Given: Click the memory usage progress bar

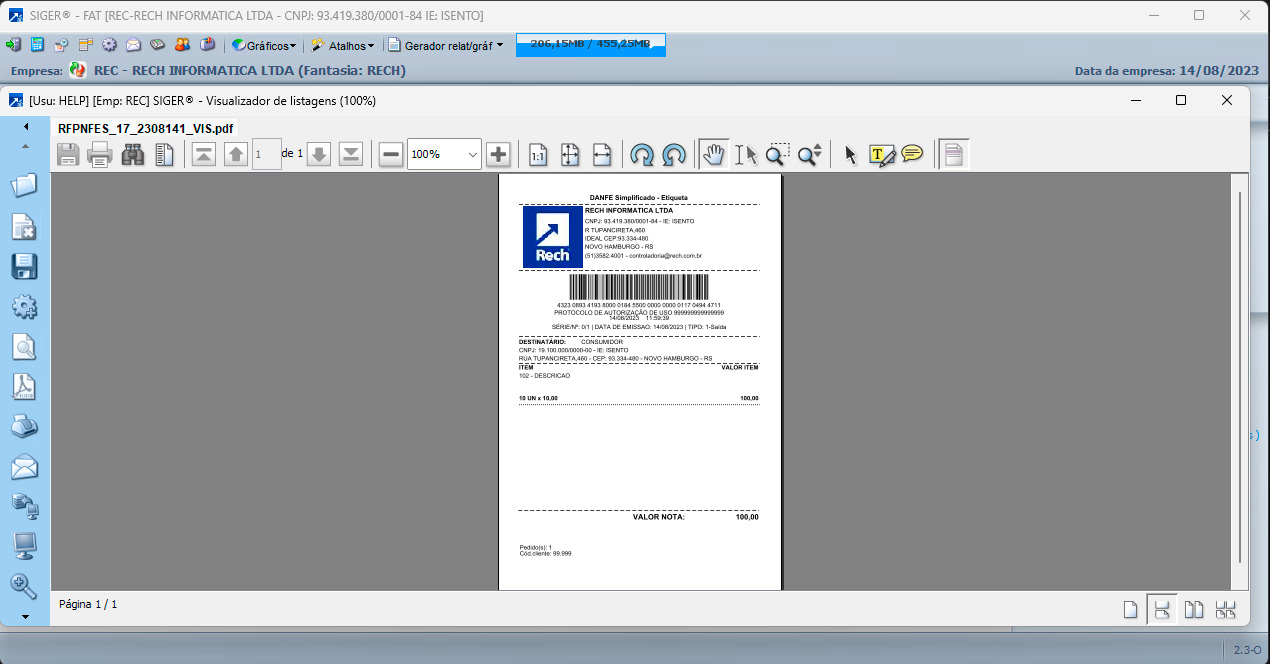Looking at the screenshot, I should point(590,45).
